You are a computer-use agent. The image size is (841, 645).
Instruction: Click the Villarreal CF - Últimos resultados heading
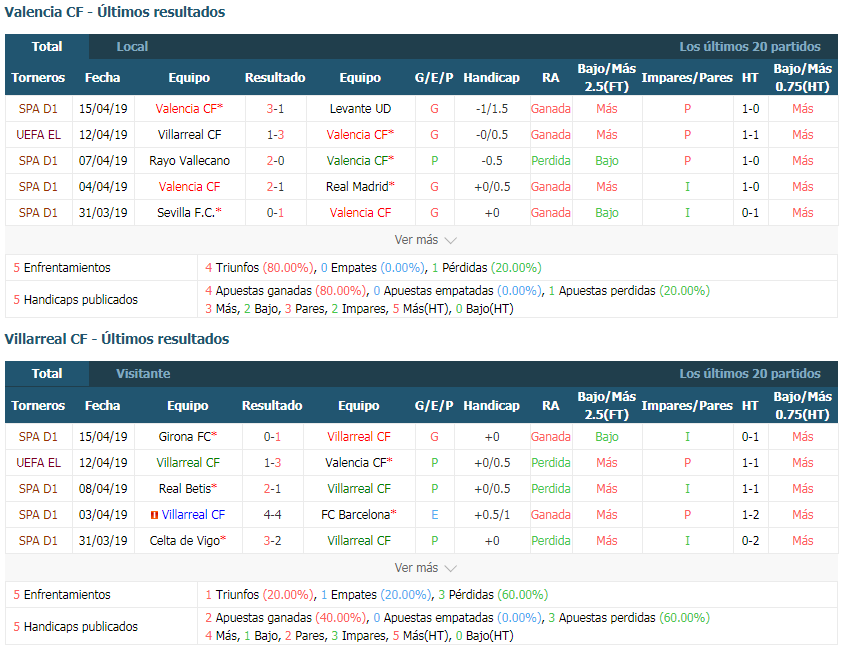[x=117, y=339]
